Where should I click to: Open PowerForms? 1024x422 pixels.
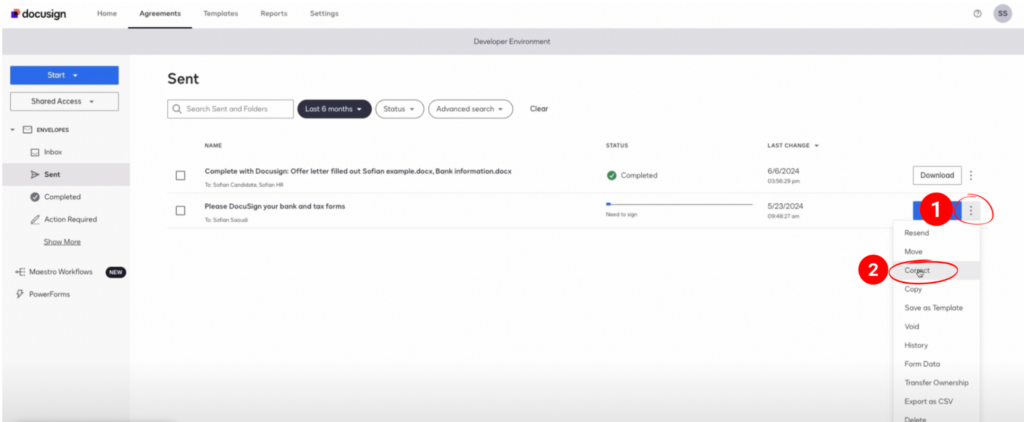coord(49,294)
